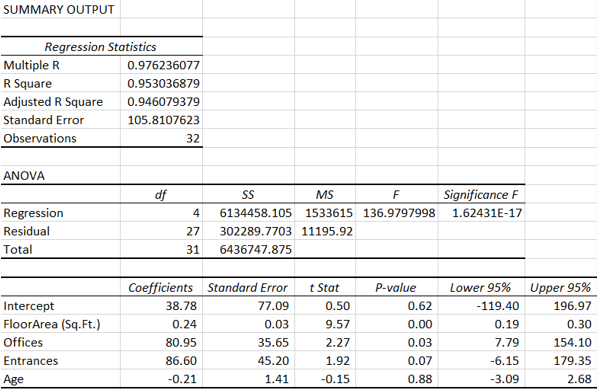This screenshot has width=597, height=389.
Task: Click the F statistic 136.9797998
Action: tap(399, 213)
